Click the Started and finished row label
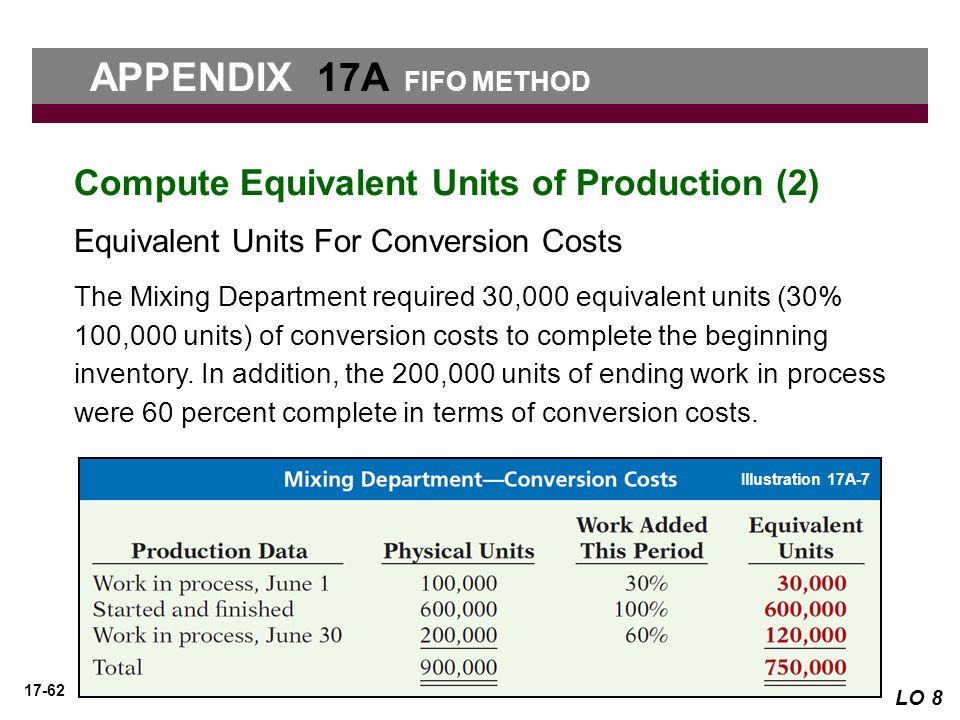 [x=193, y=609]
